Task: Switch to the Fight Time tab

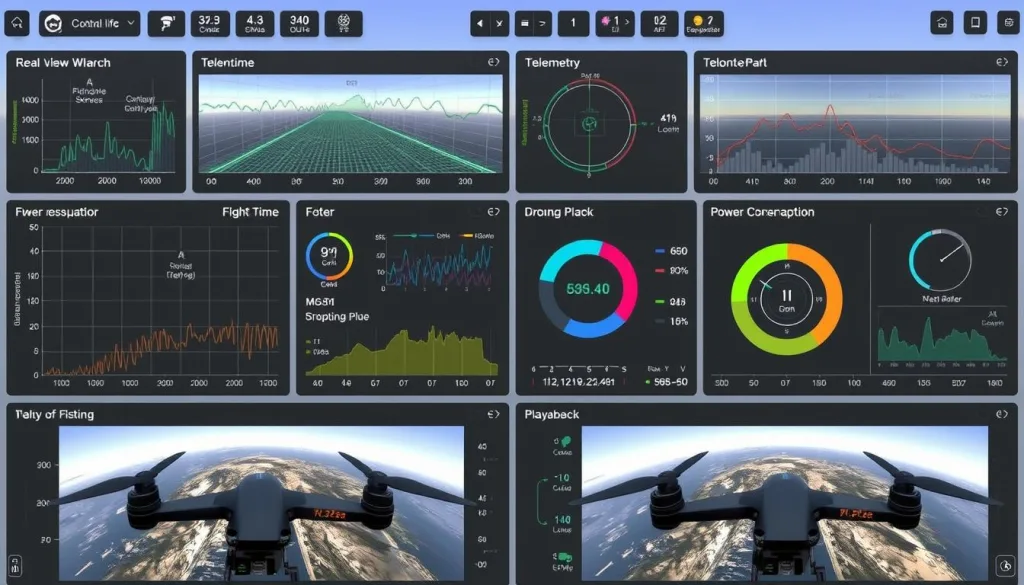Action: 250,212
